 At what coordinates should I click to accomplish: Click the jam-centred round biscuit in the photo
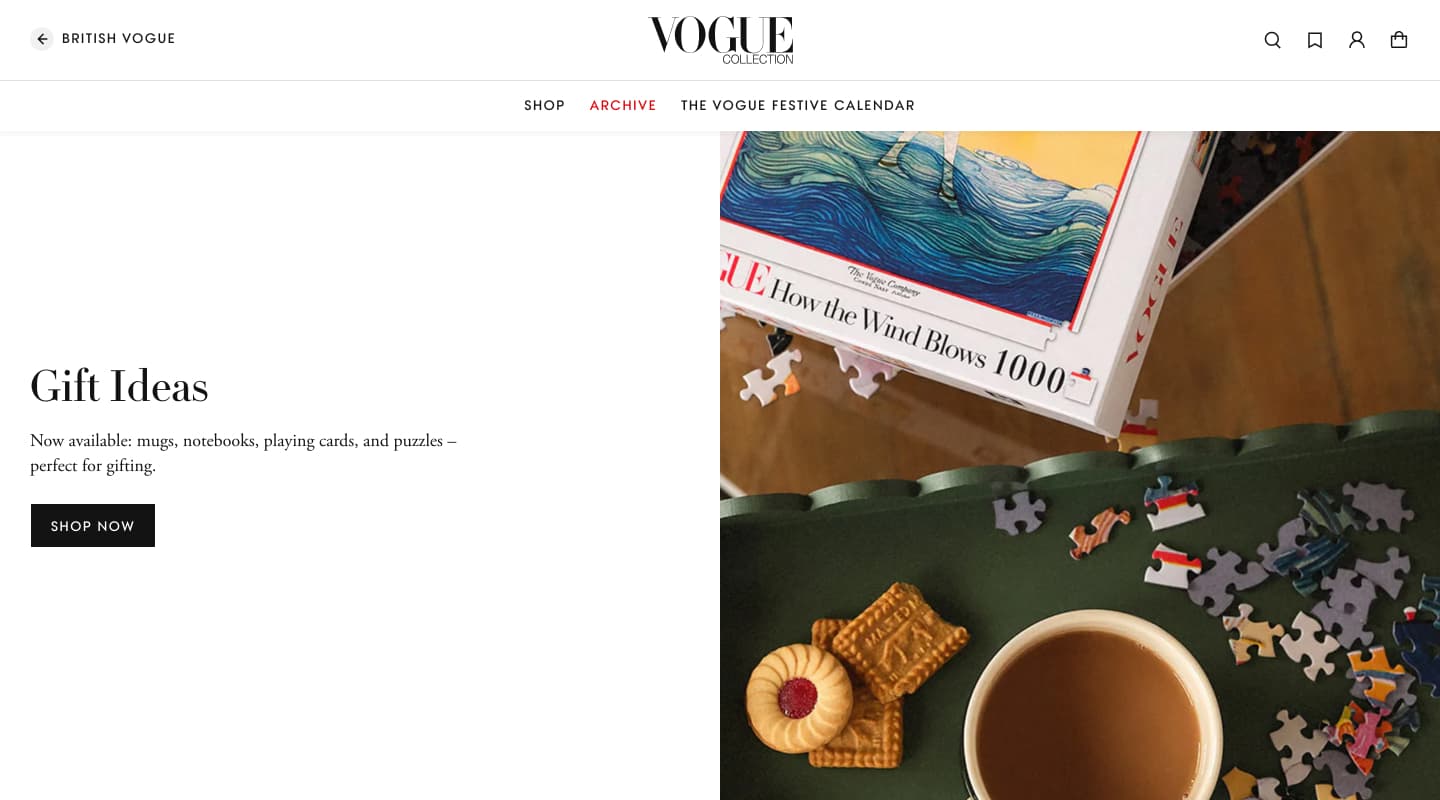(798, 697)
